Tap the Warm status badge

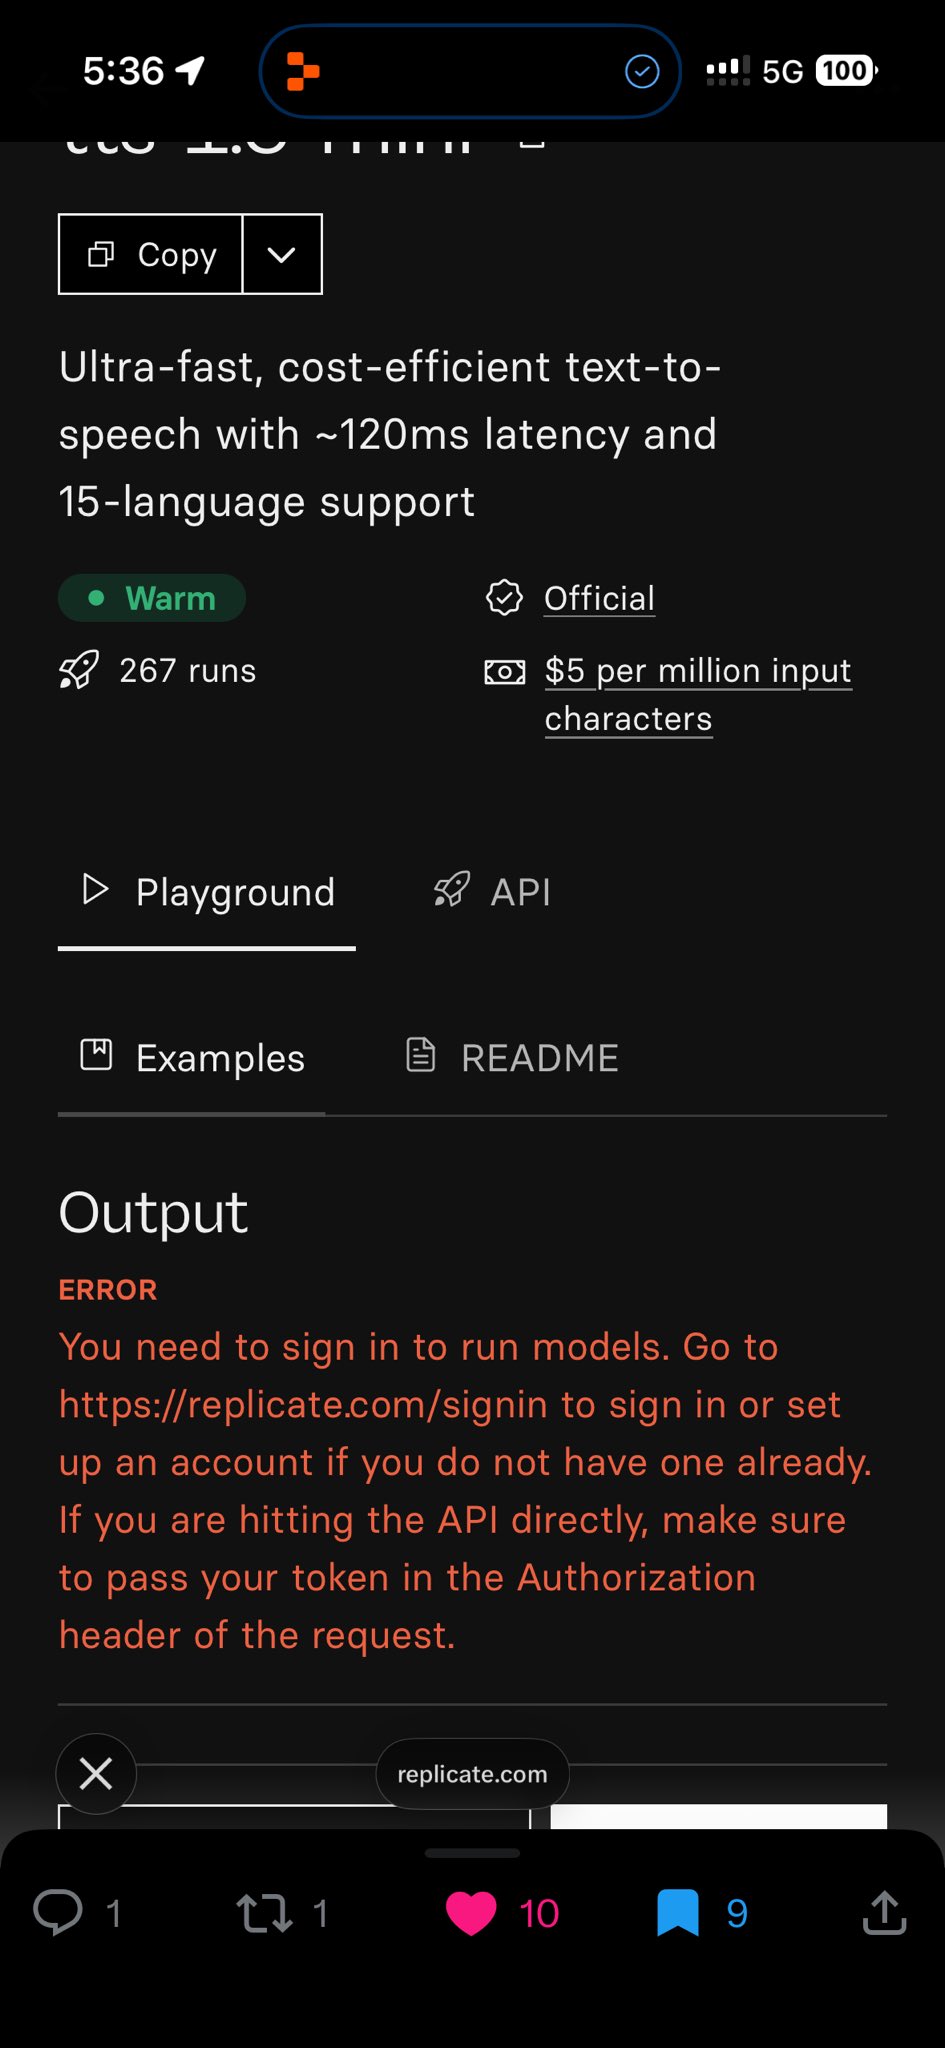click(152, 598)
